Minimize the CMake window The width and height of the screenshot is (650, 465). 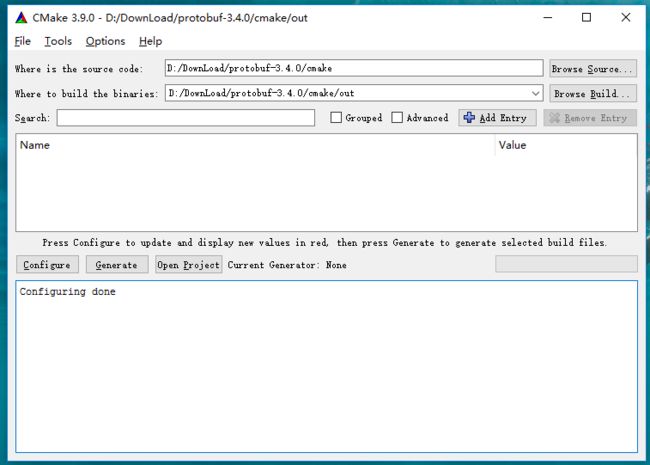pos(548,17)
